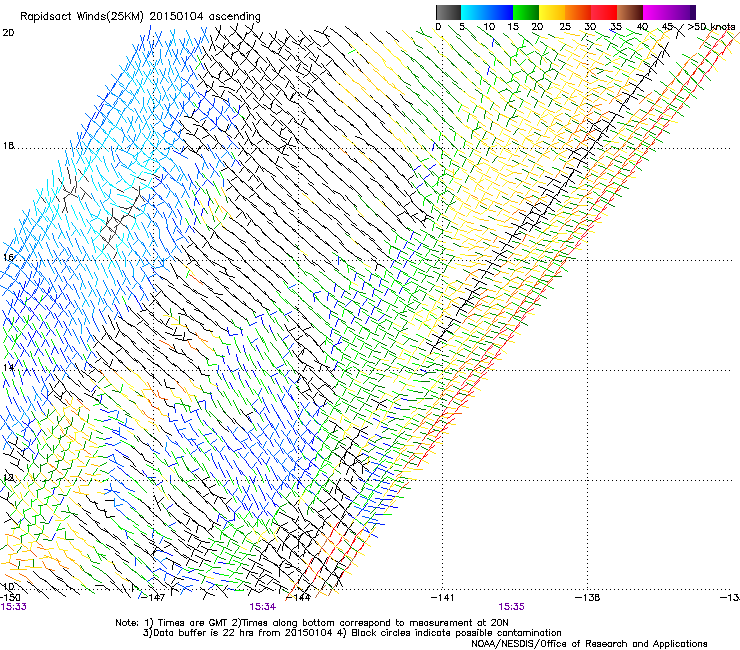Click the gray 0-5 knots color segment
This screenshot has width=740, height=650.
[x=448, y=12]
